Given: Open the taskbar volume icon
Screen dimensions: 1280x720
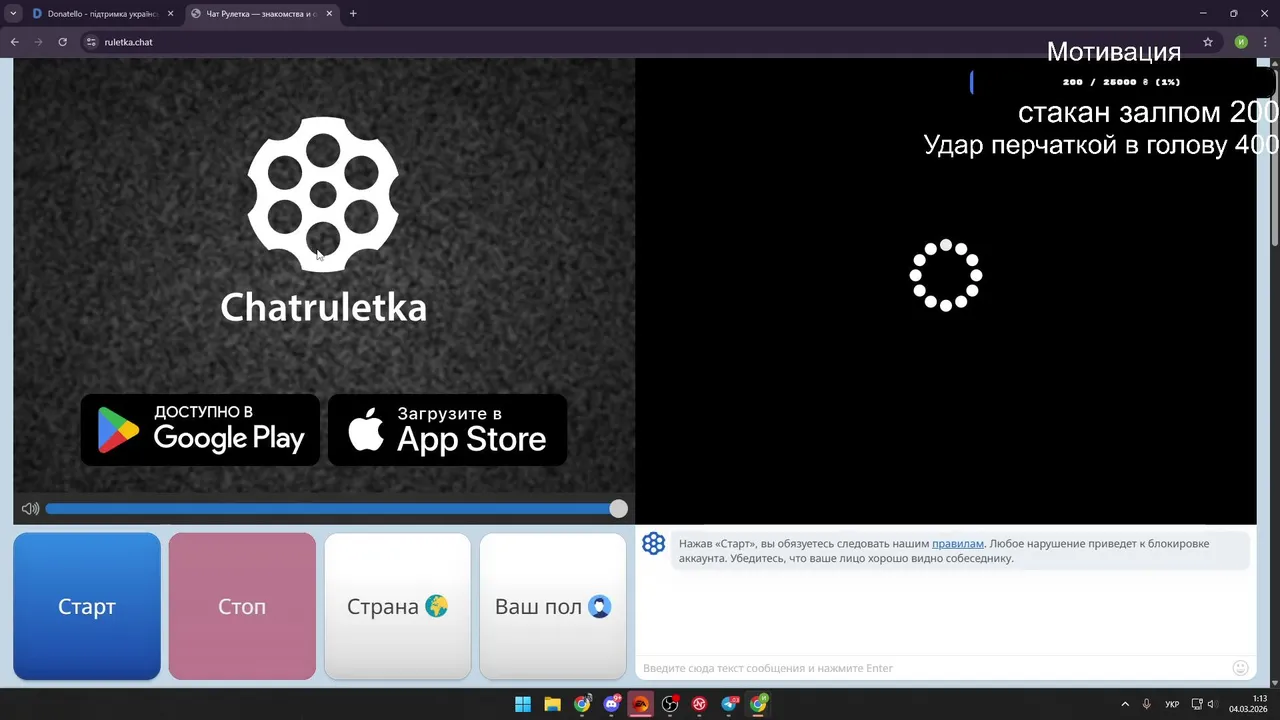Looking at the screenshot, I should pyautogui.click(x=1211, y=704).
